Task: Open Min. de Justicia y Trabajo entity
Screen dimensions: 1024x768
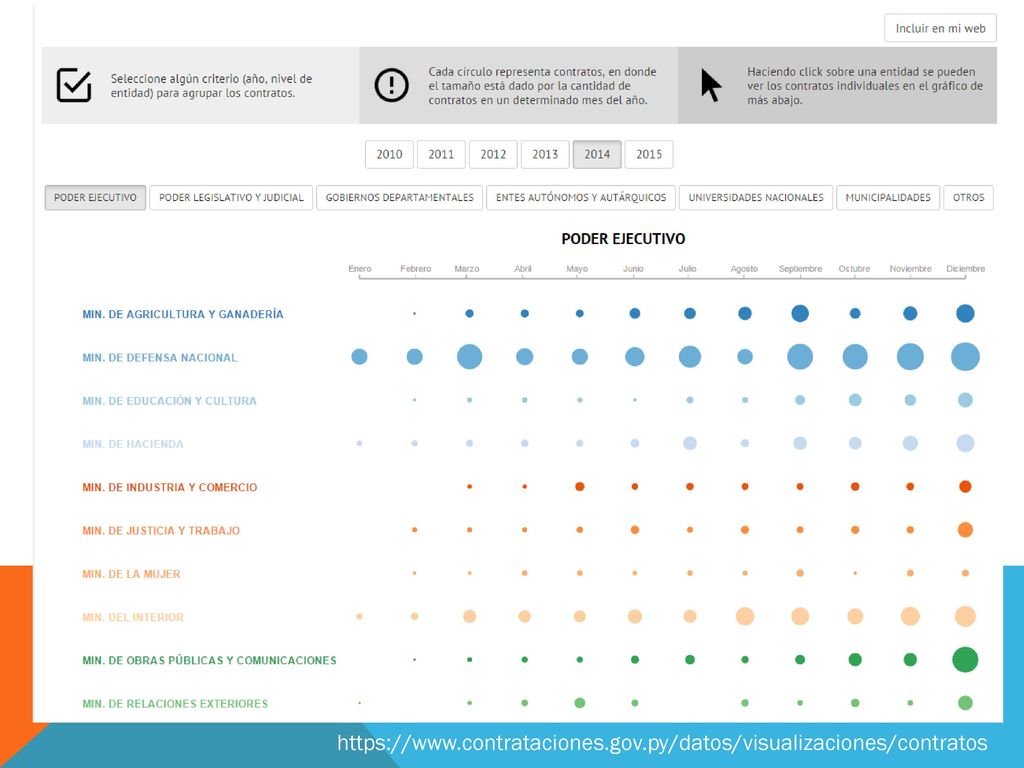Action: tap(161, 530)
